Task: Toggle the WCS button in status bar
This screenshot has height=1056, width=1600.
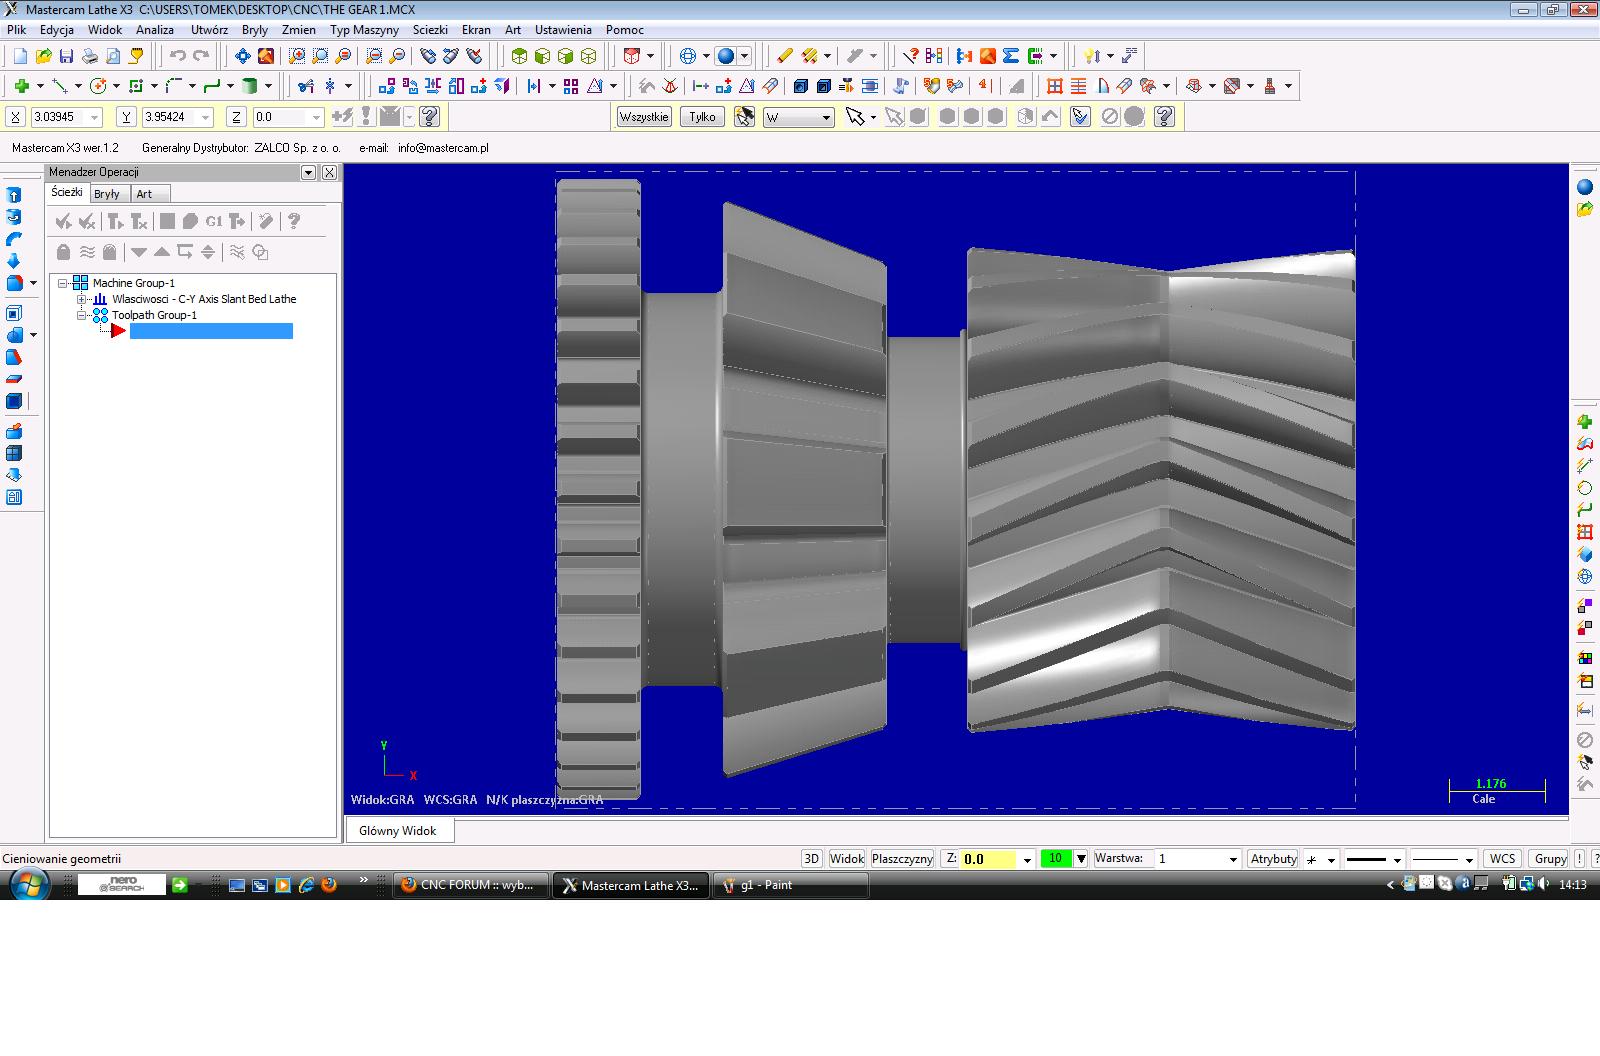Action: (1502, 859)
